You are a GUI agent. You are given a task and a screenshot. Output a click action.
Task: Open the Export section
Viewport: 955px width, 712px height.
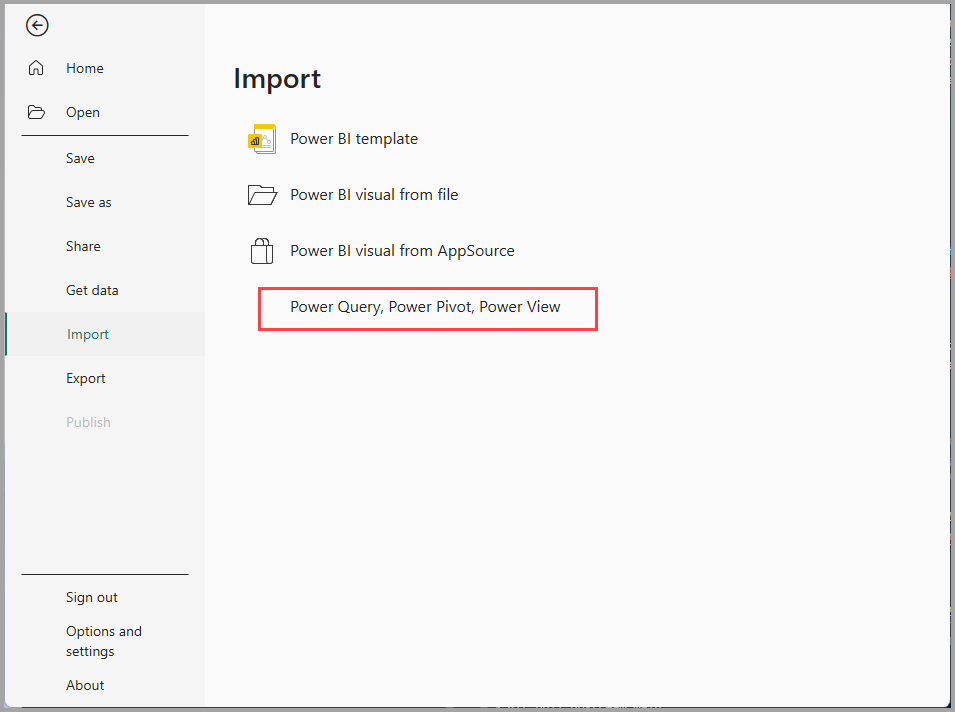point(86,378)
